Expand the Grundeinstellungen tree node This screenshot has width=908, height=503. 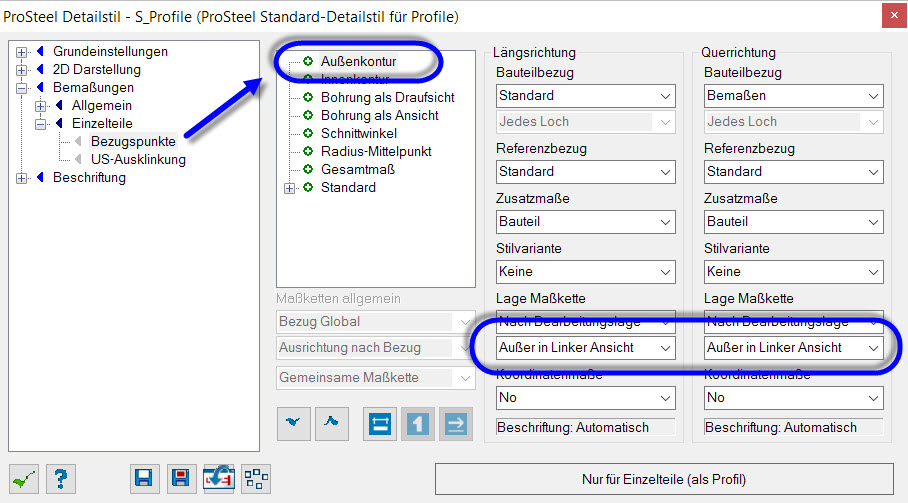coord(21,52)
